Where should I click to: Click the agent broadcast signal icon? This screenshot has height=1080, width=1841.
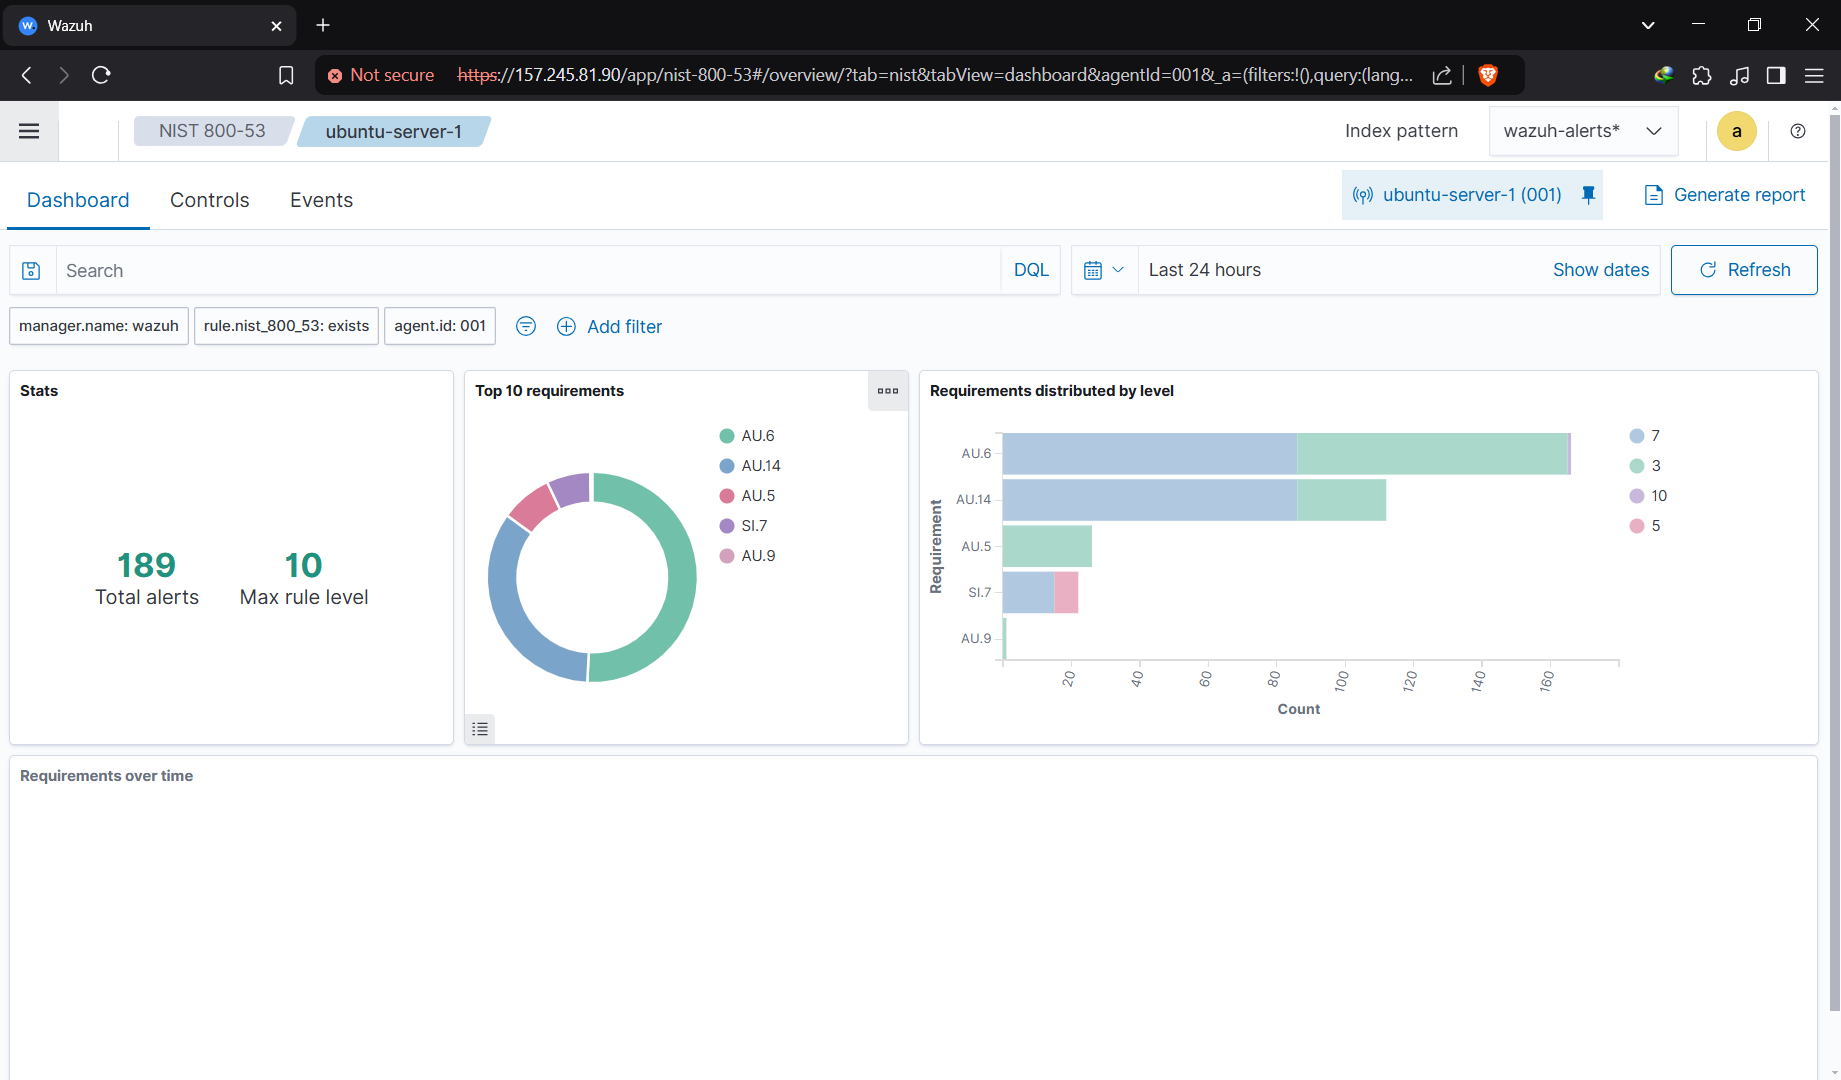click(x=1362, y=195)
